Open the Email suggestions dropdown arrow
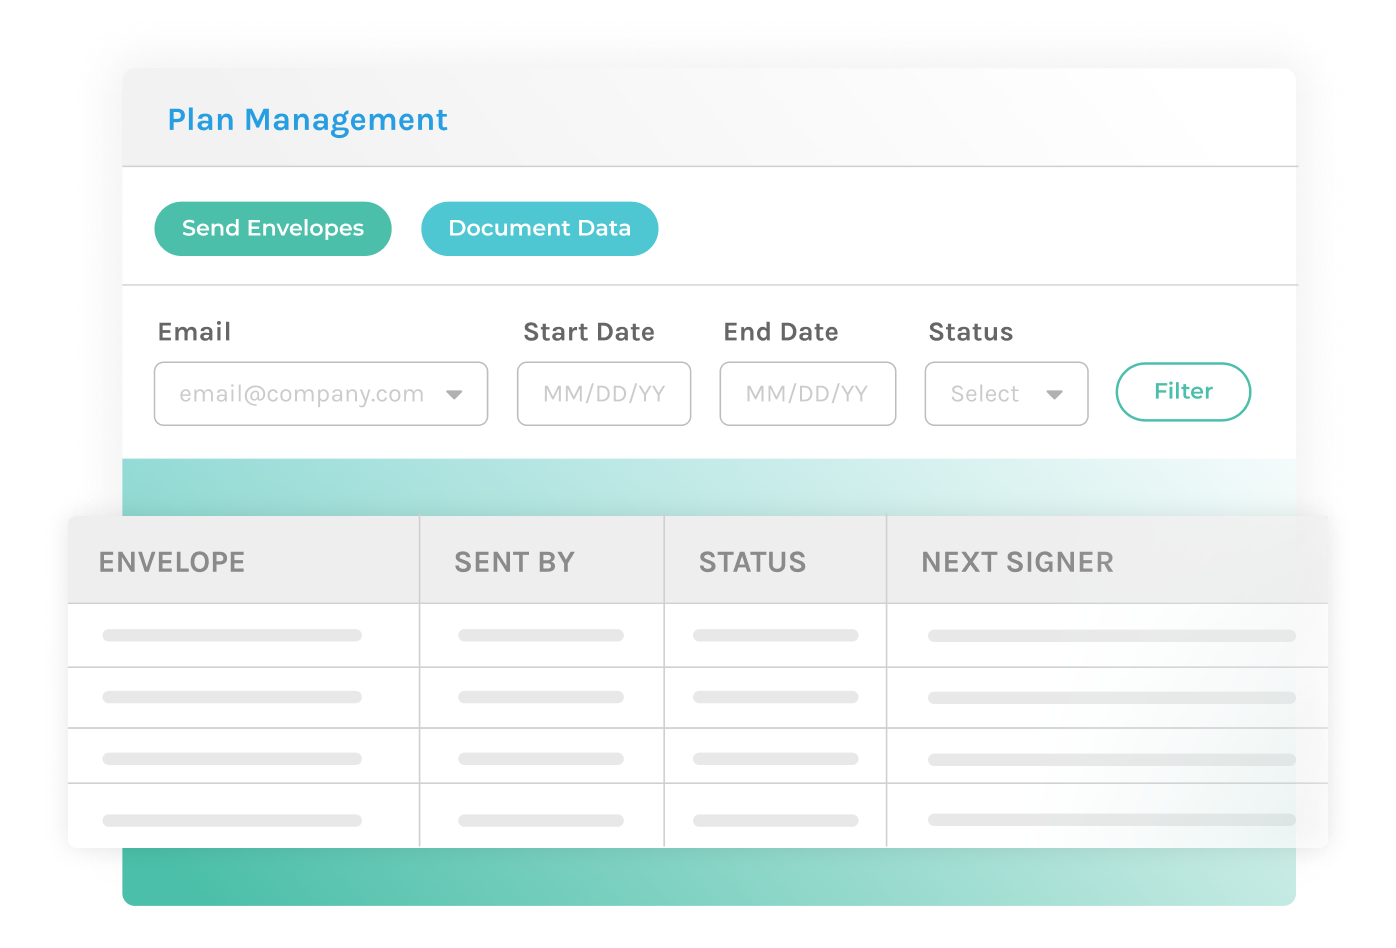1396x948 pixels. (x=457, y=394)
